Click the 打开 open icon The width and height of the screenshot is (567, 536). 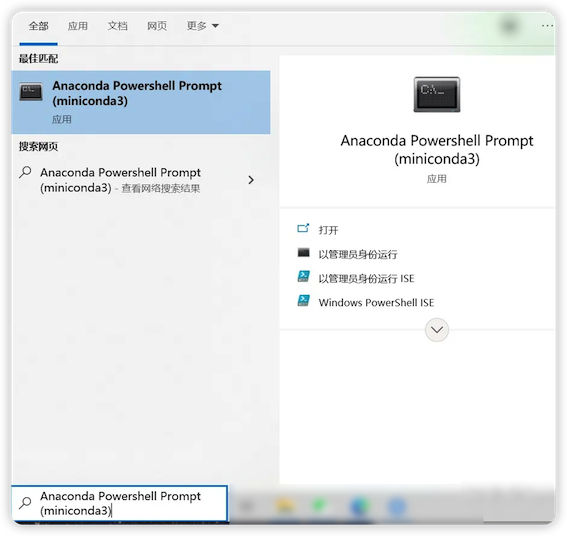click(303, 228)
